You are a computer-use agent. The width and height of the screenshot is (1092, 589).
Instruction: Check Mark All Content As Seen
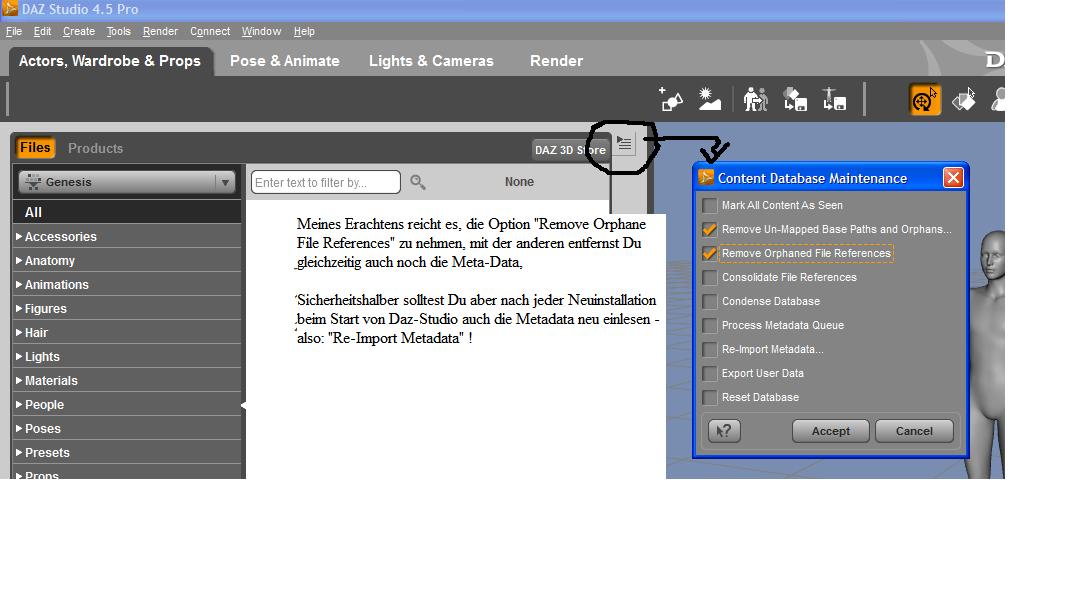coord(709,205)
